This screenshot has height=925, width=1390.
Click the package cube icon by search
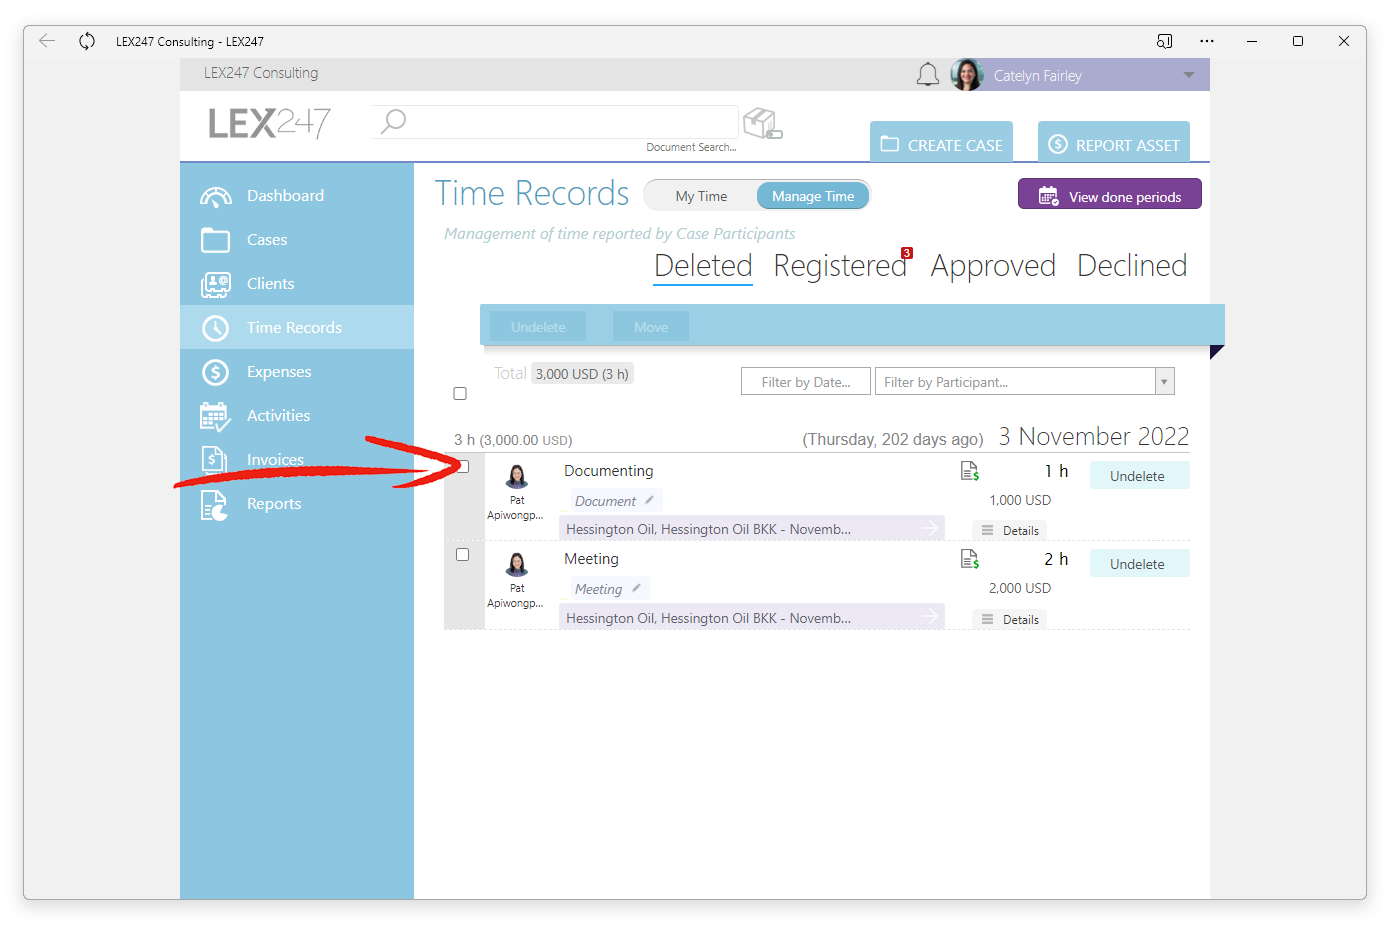tap(762, 124)
